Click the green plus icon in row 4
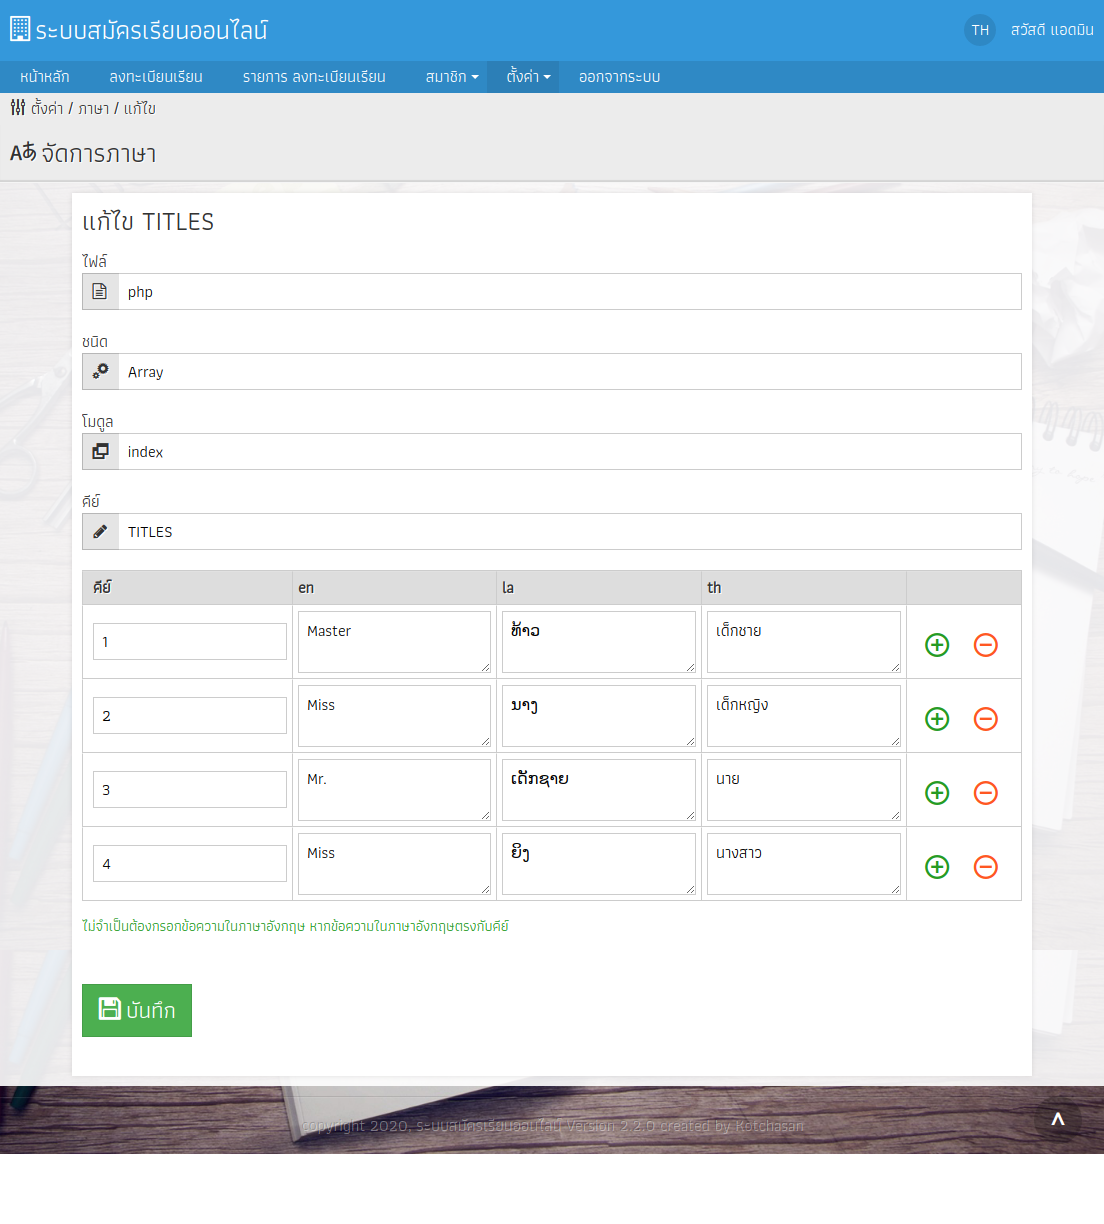 [x=937, y=867]
